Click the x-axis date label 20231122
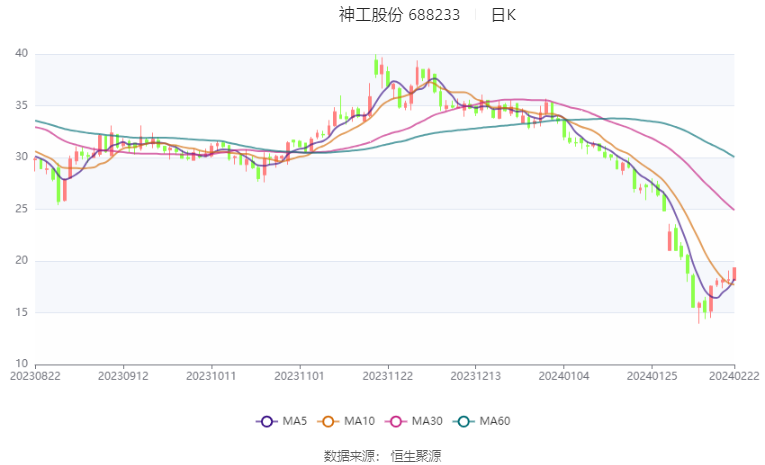Image resolution: width=765 pixels, height=465 pixels. click(x=387, y=376)
